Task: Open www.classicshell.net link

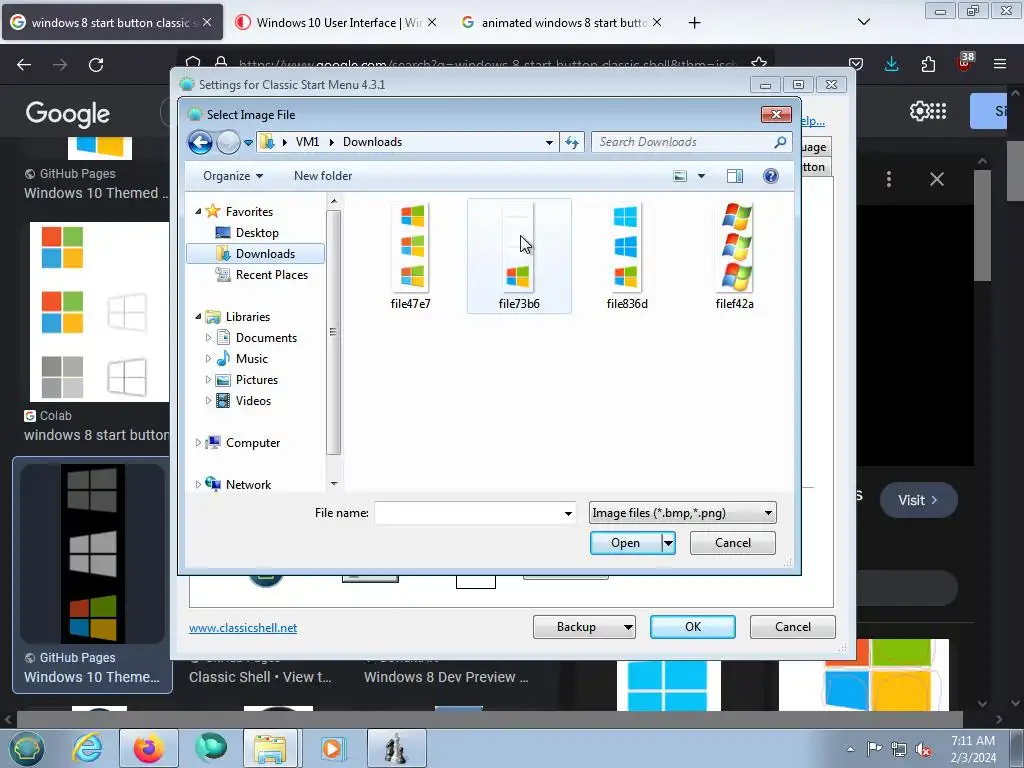Action: click(x=243, y=628)
